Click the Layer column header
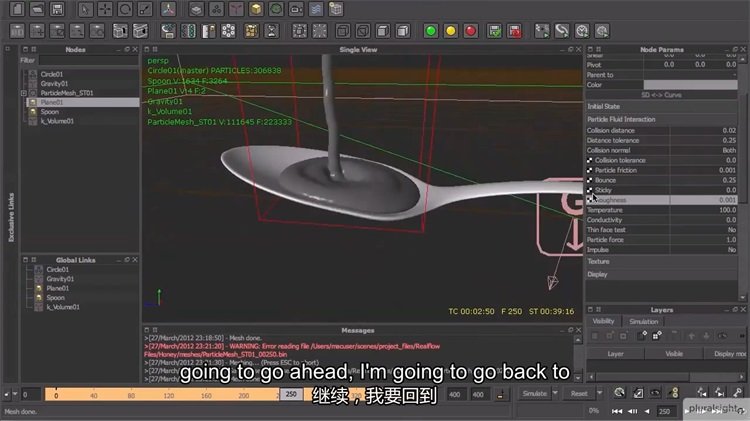The image size is (750, 421). (615, 354)
